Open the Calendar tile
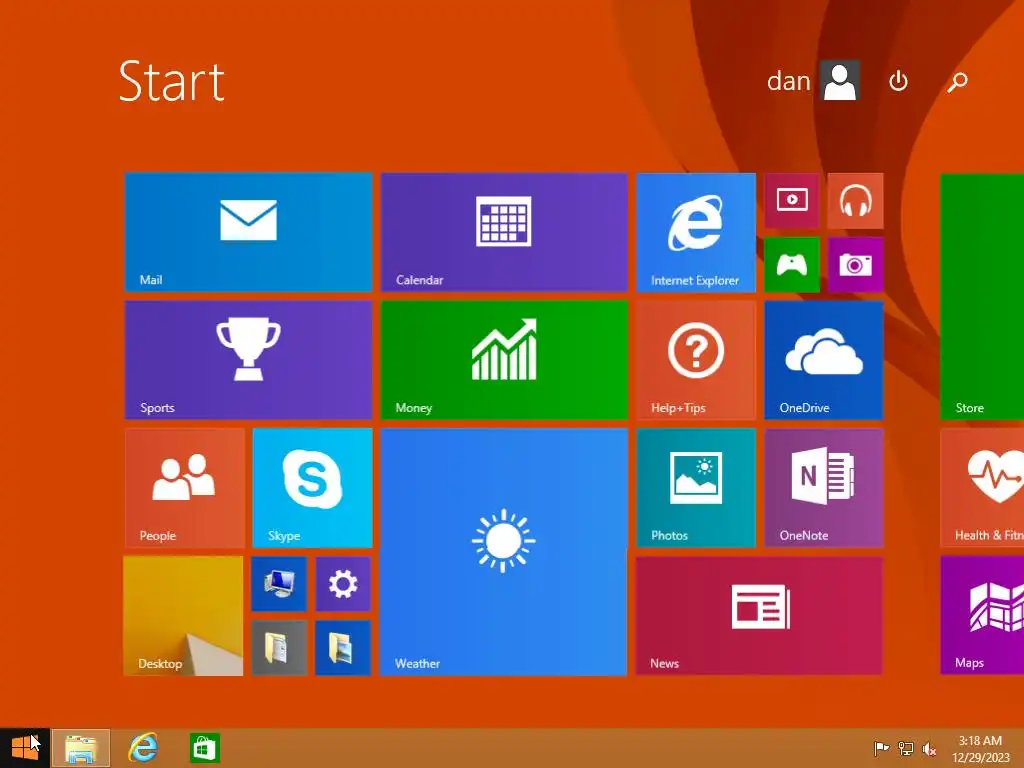1024x768 pixels. 504,232
